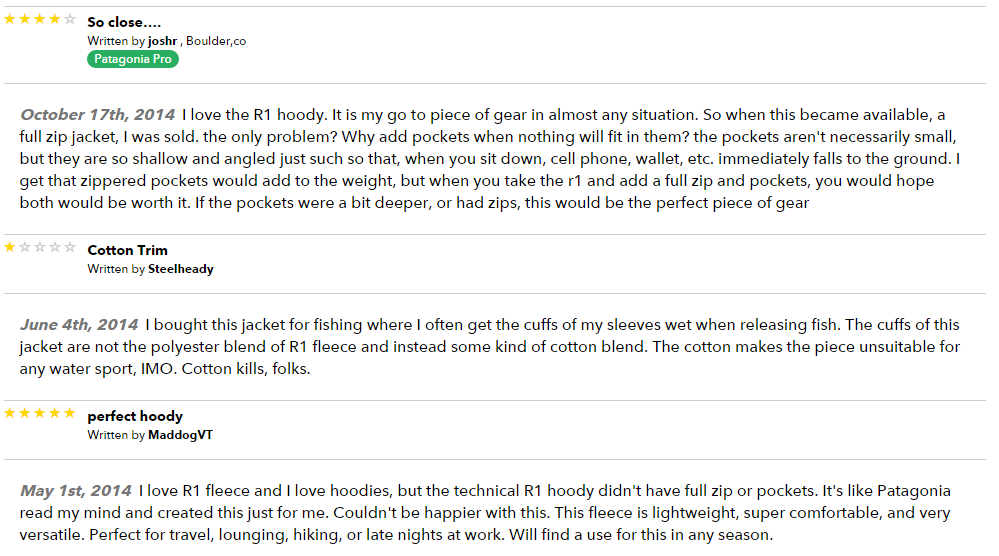Click the empty fifth star of 'So close....' review
This screenshot has width=999, height=556.
click(69, 19)
